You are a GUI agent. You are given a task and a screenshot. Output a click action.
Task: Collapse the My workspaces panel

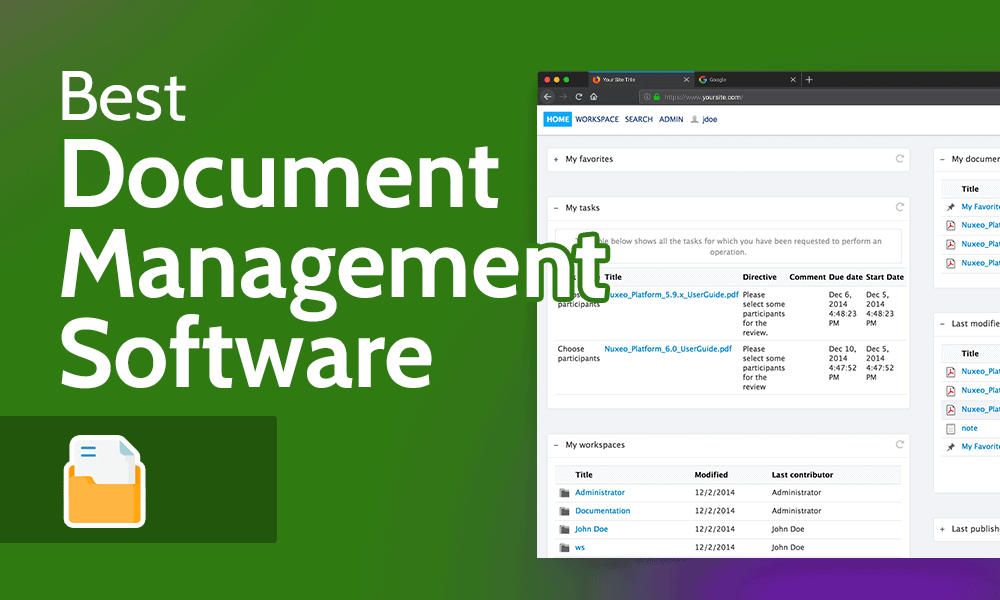tap(555, 445)
